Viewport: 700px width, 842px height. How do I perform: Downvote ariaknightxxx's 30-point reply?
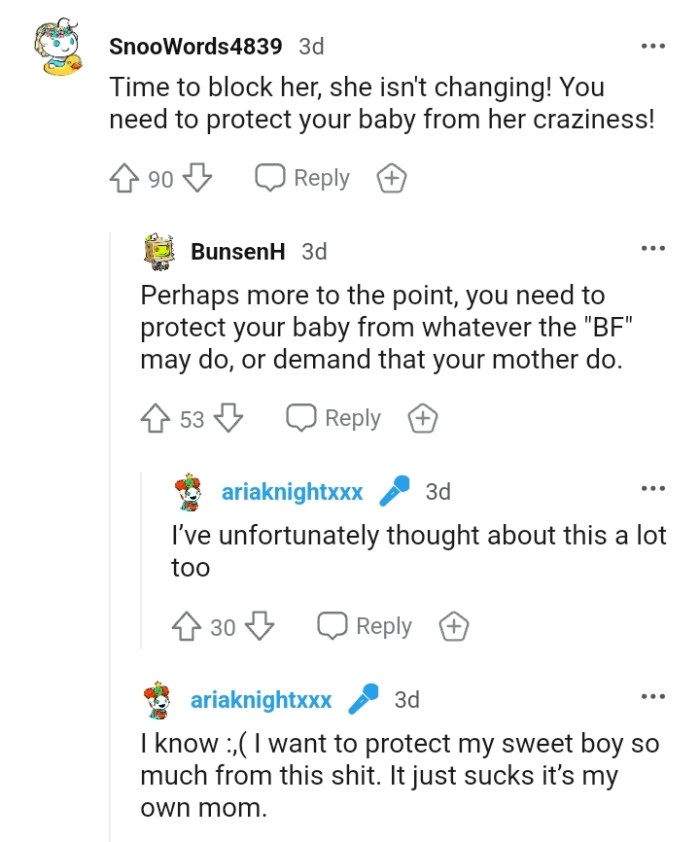(x=260, y=627)
